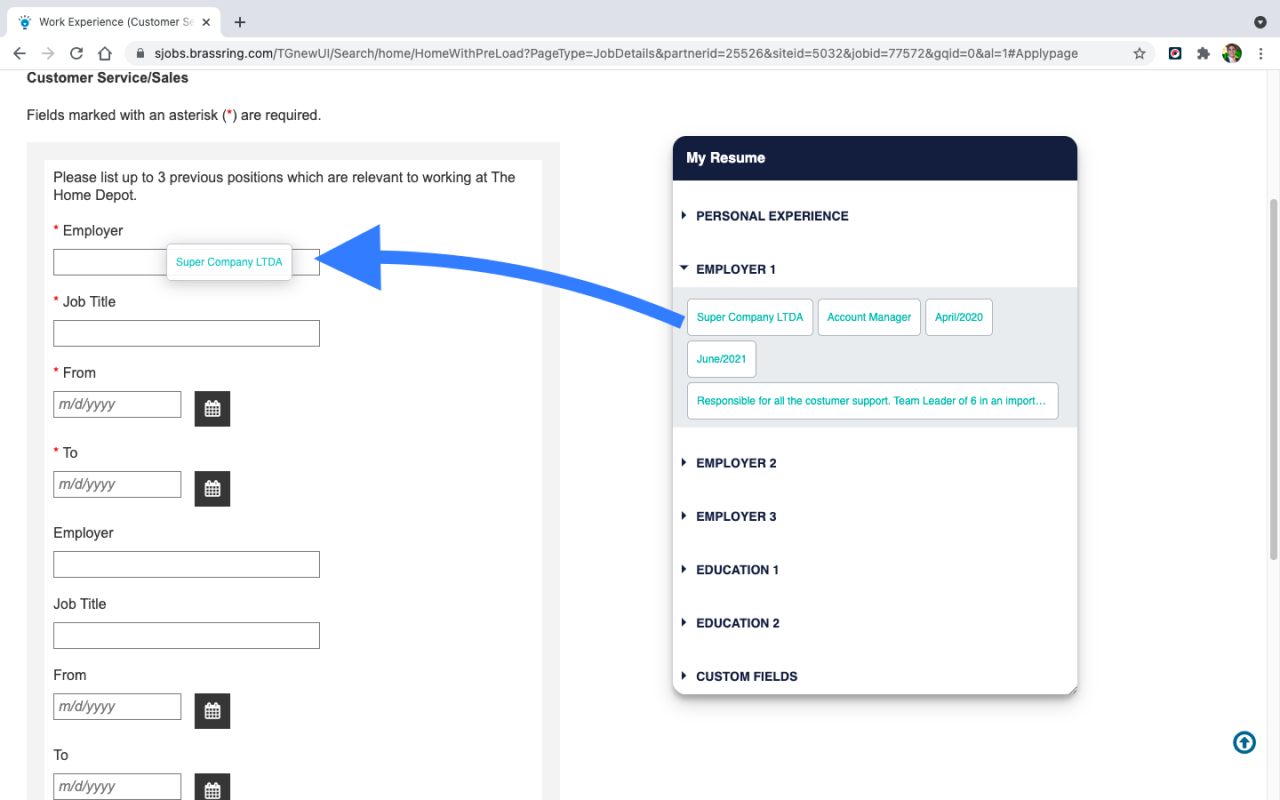The image size is (1280, 800).
Task: Open calendar picker for second To date
Action: tap(212, 788)
